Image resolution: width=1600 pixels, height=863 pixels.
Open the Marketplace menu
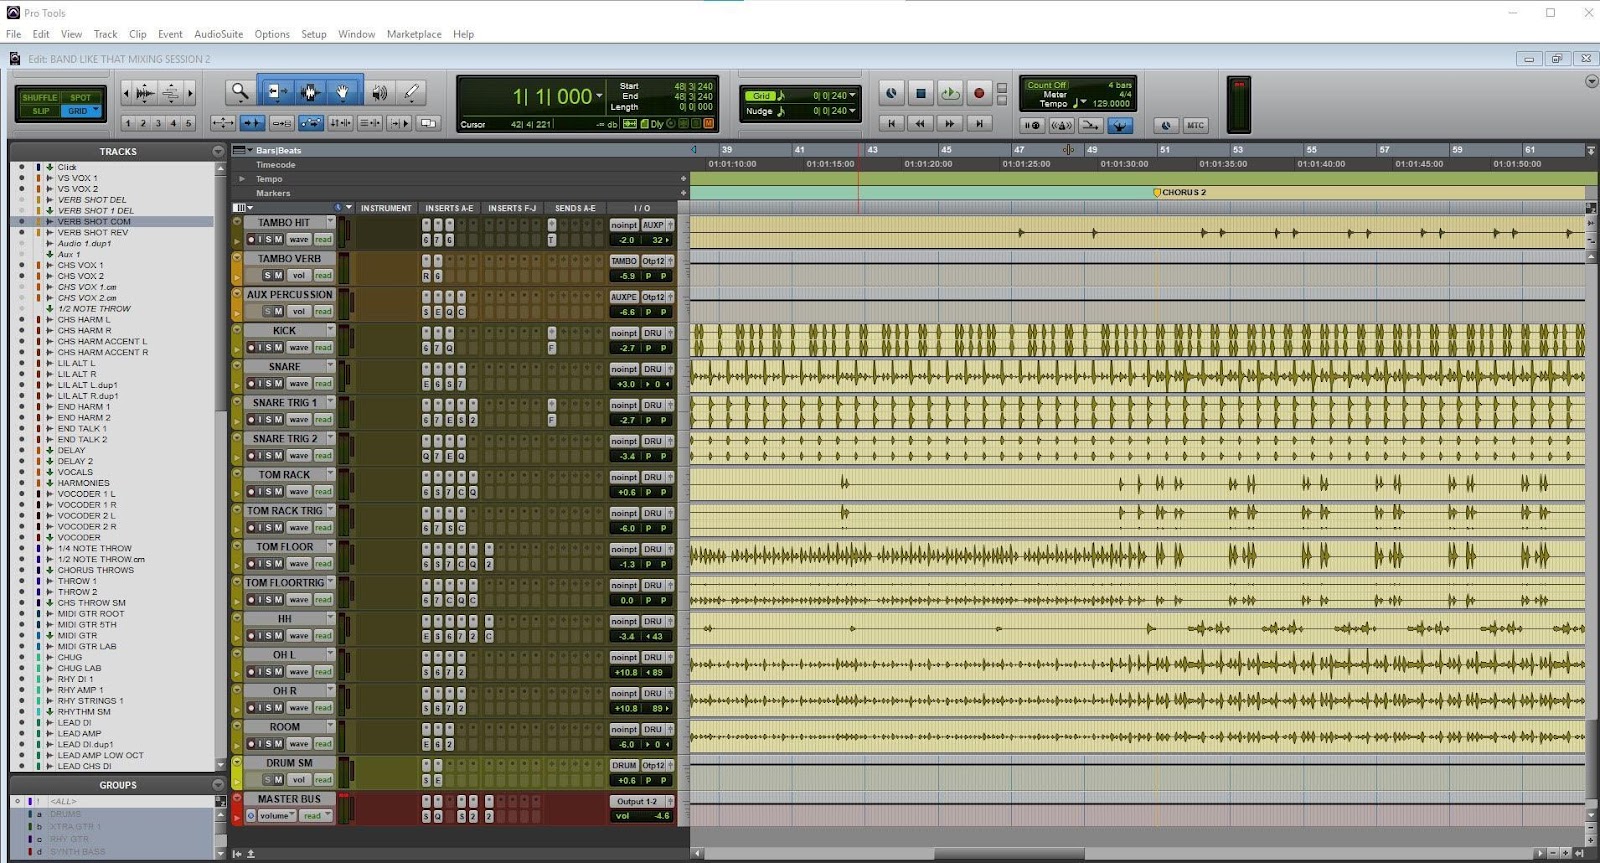414,34
